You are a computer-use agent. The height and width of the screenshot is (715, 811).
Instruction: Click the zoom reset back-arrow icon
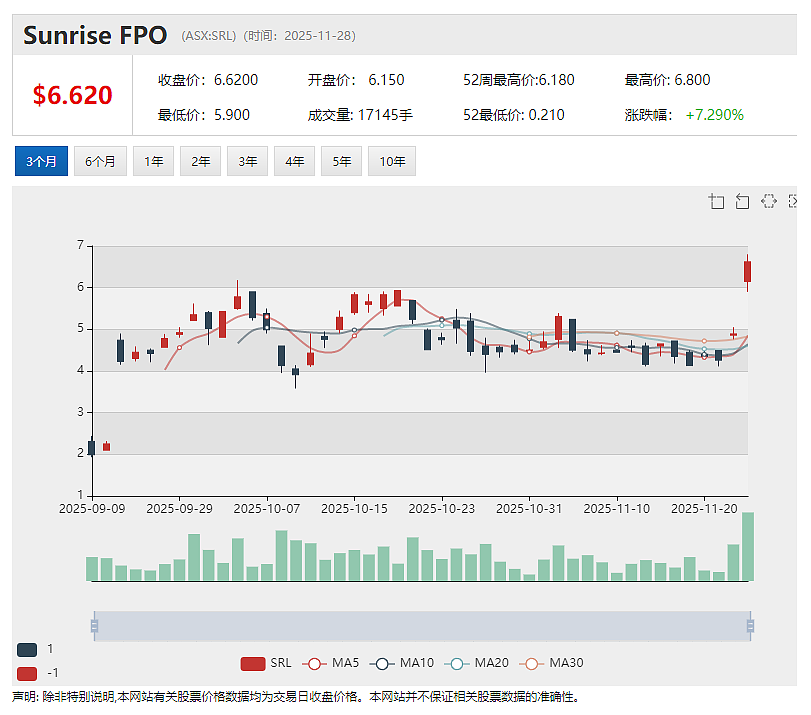pyautogui.click(x=743, y=201)
